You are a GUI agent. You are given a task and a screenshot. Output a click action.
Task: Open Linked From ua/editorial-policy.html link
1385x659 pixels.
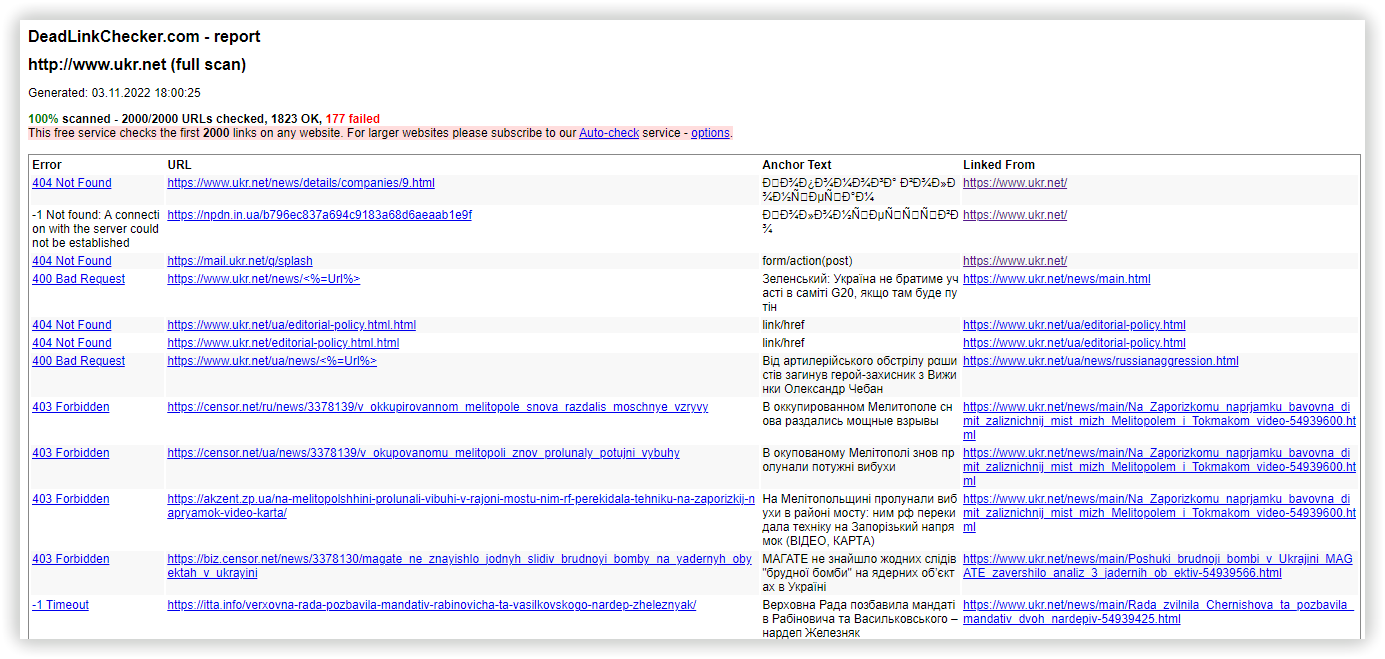coord(1074,325)
